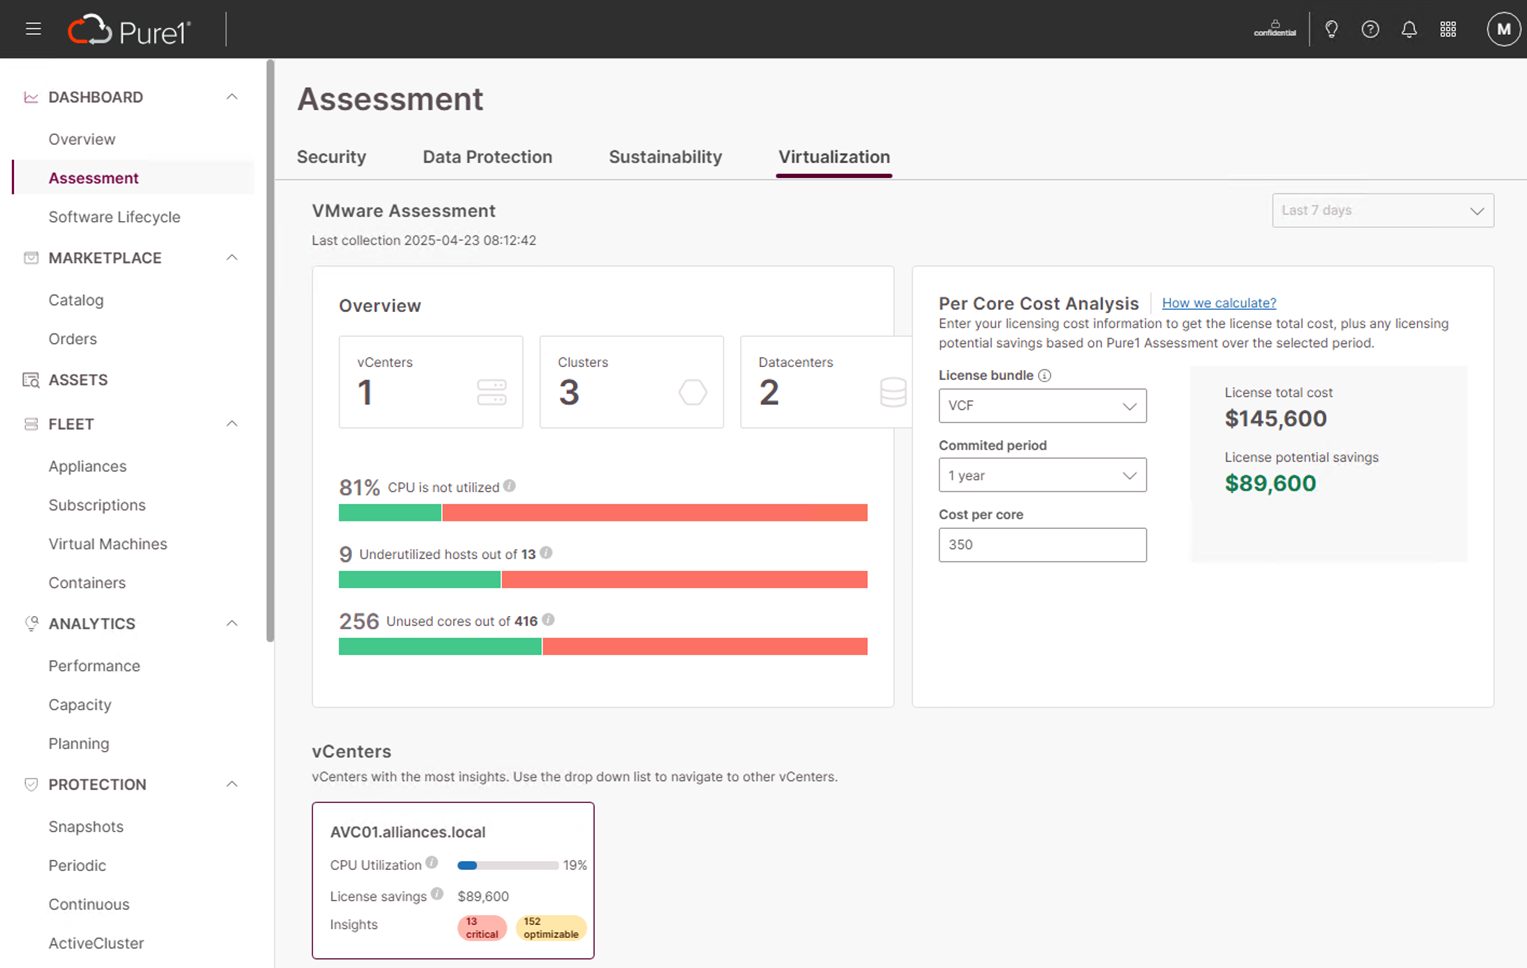Open the help question mark icon

pyautogui.click(x=1370, y=29)
